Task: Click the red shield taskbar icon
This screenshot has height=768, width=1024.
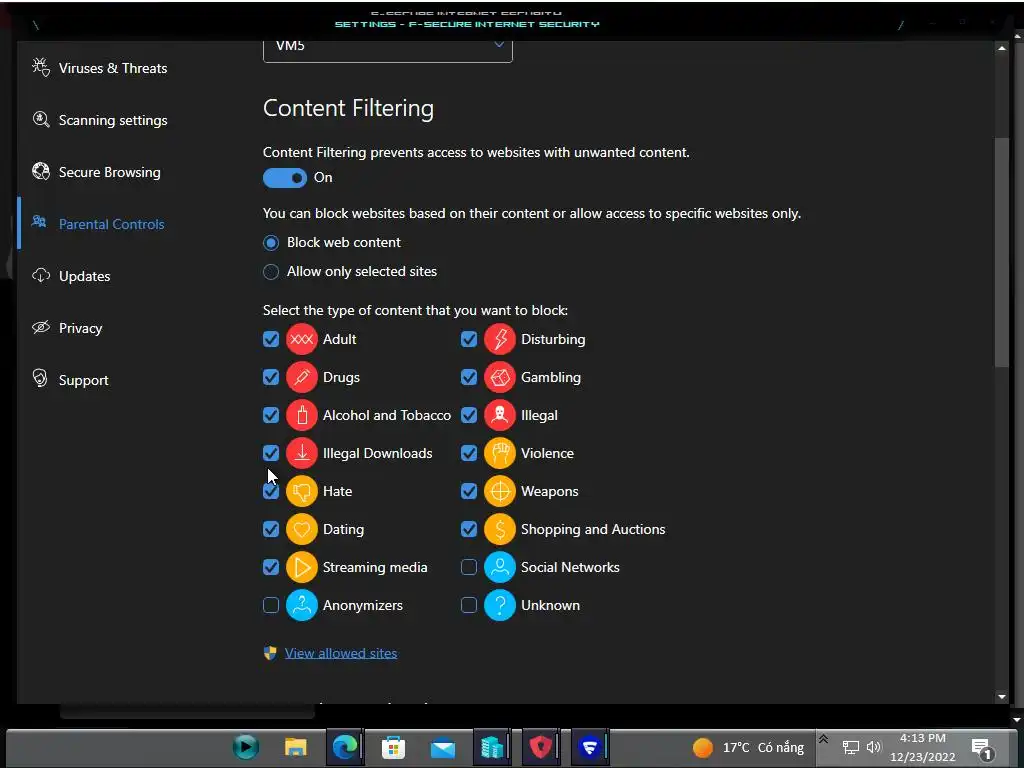Action: click(540, 746)
